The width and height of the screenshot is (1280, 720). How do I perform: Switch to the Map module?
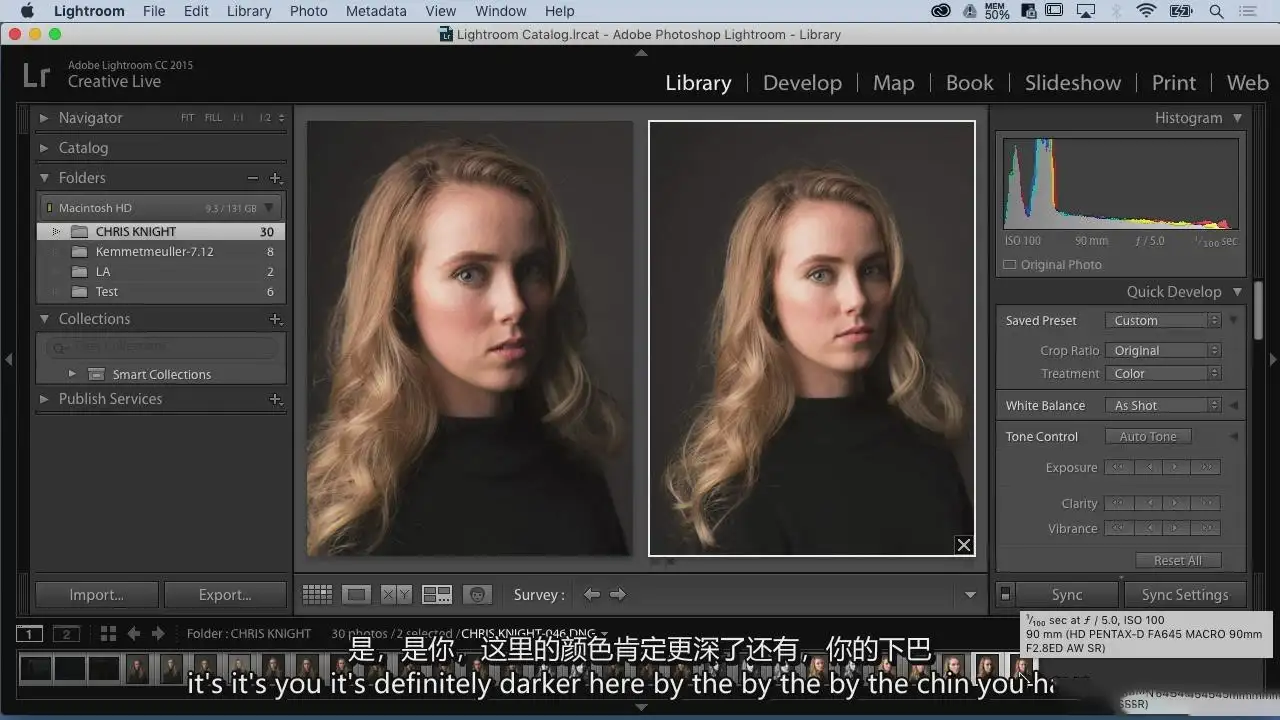click(x=893, y=83)
